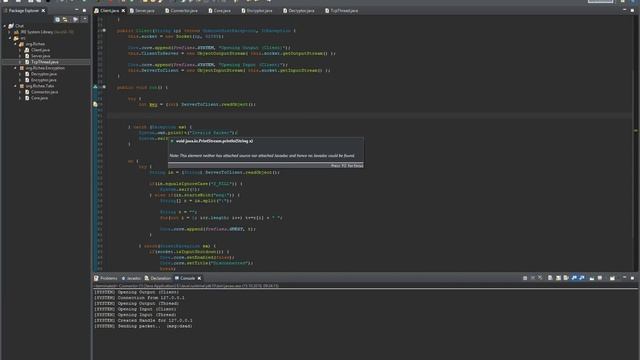The height and width of the screenshot is (360, 640).
Task: Collapse the org.Richea.Tabs package node
Action: click(15, 86)
